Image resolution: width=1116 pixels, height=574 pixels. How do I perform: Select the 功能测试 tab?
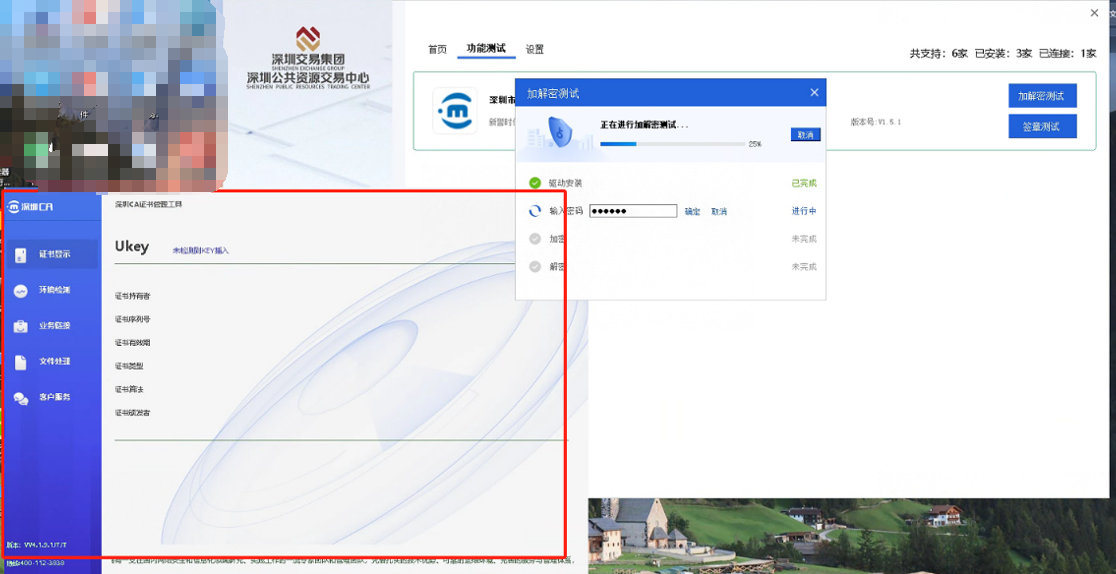[x=486, y=48]
